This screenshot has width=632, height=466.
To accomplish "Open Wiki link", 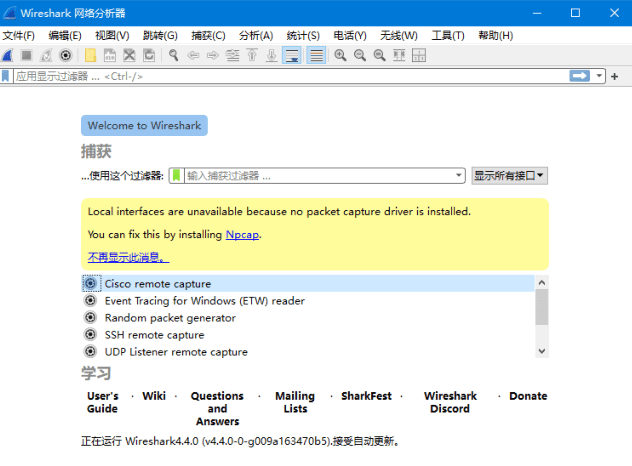I will click(x=154, y=396).
